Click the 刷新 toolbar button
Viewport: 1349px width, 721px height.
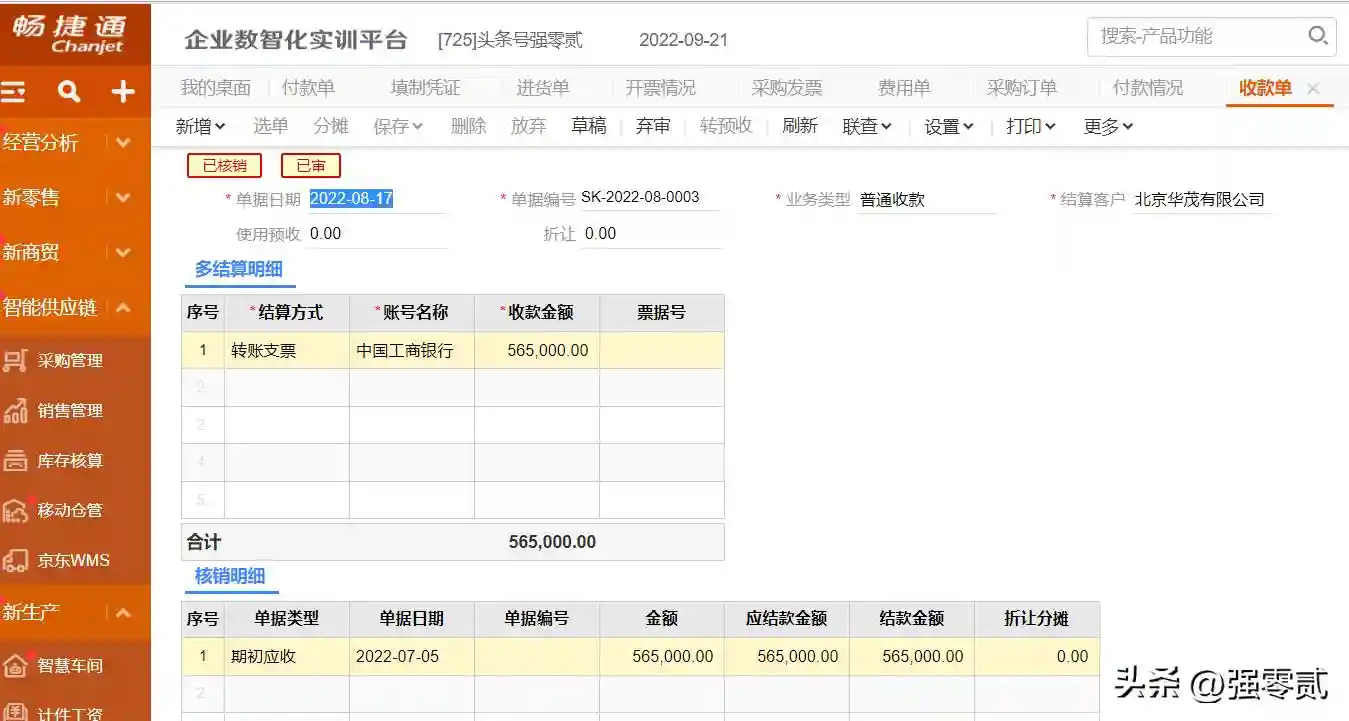pos(799,127)
